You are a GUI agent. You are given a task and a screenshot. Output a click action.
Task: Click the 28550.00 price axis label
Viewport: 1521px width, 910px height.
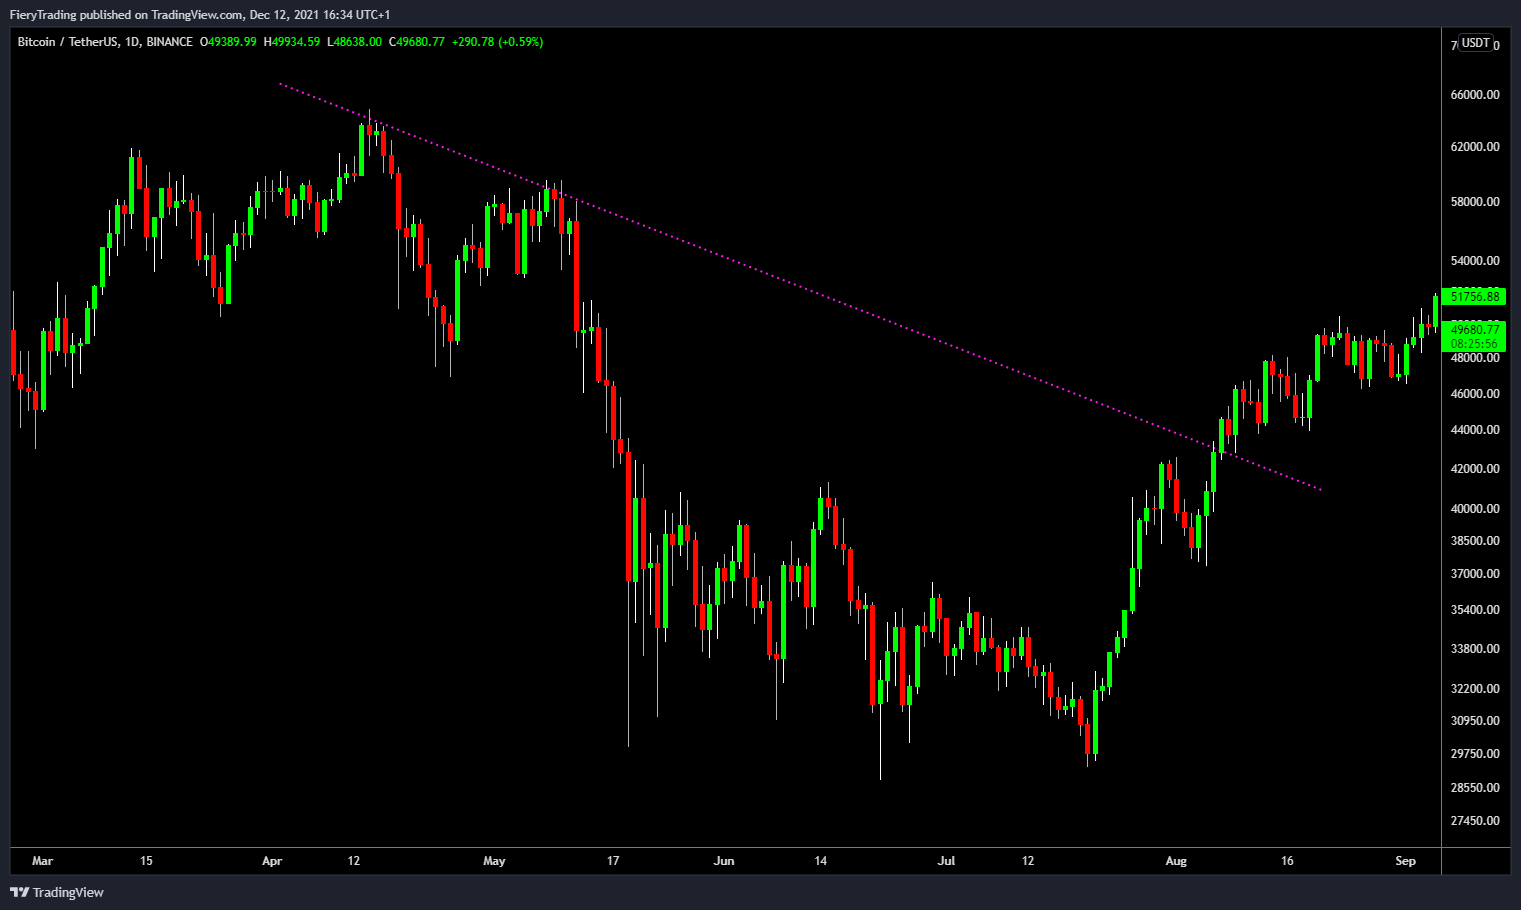pyautogui.click(x=1475, y=787)
